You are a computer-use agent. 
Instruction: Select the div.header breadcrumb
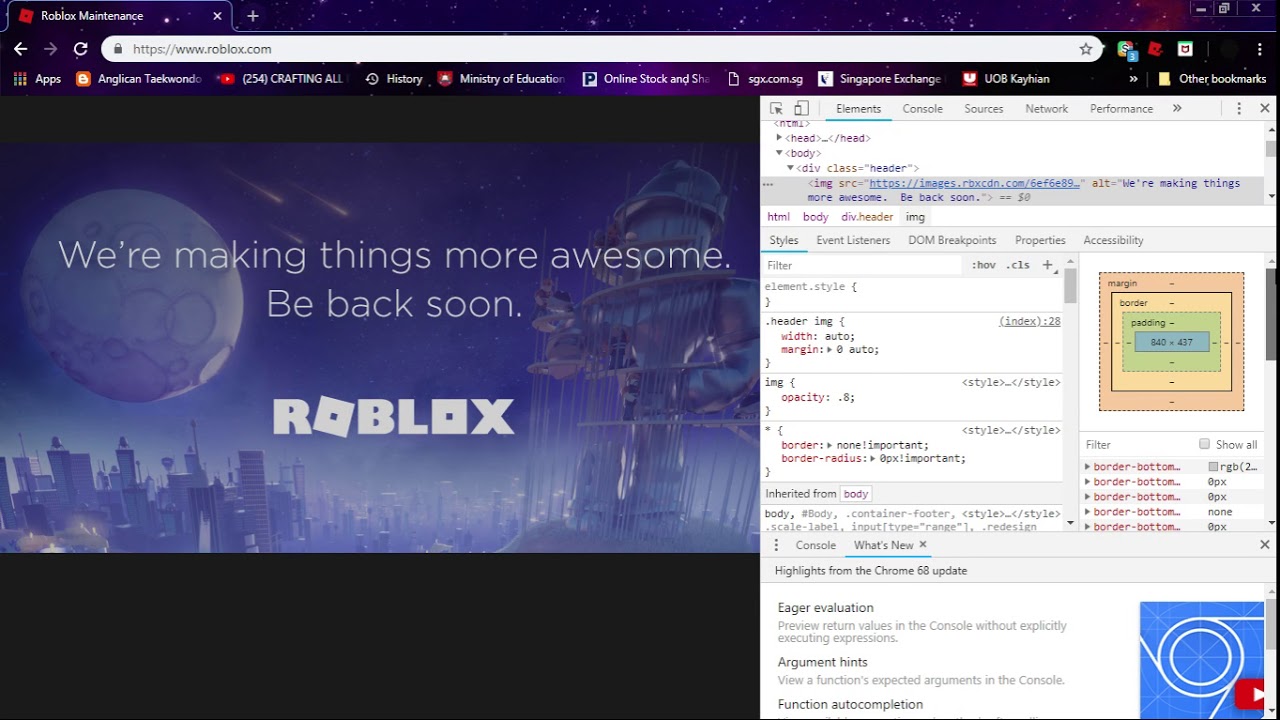(867, 217)
